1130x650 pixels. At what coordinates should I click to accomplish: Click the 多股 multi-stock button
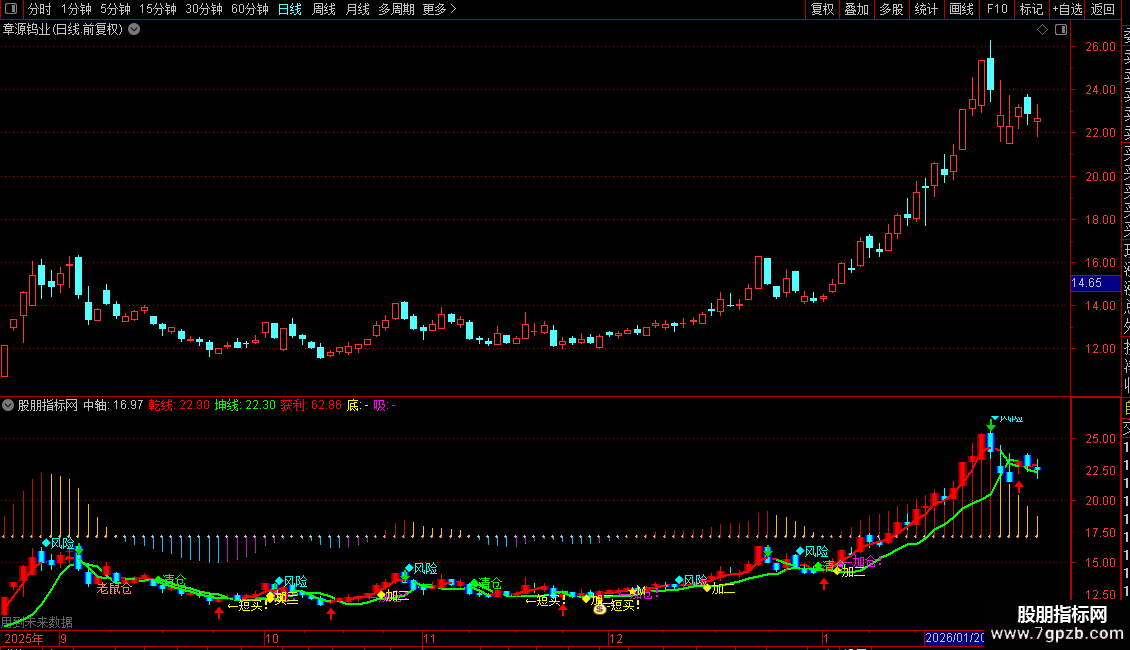click(891, 9)
